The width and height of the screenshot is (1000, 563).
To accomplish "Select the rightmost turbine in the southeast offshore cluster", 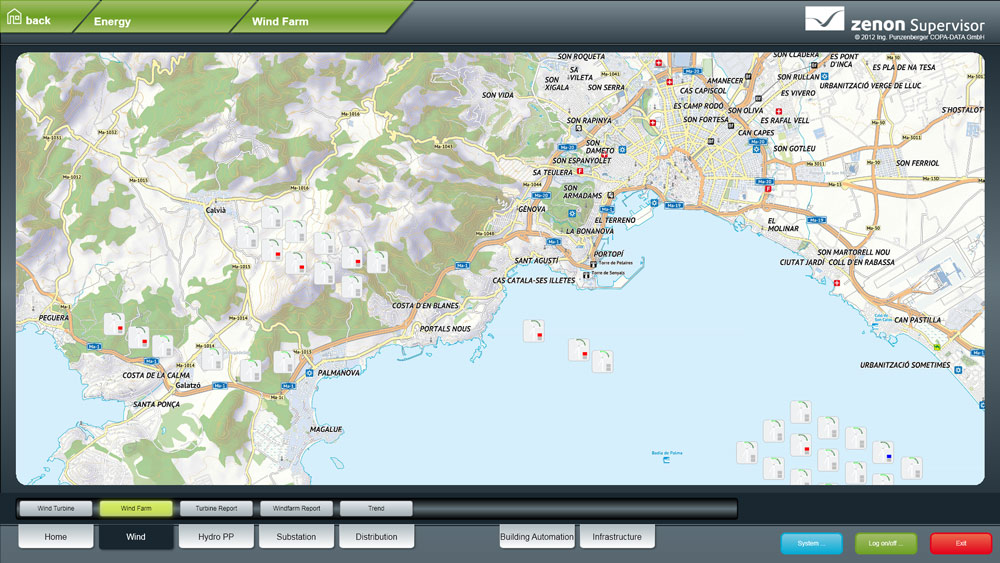I will click(x=911, y=468).
